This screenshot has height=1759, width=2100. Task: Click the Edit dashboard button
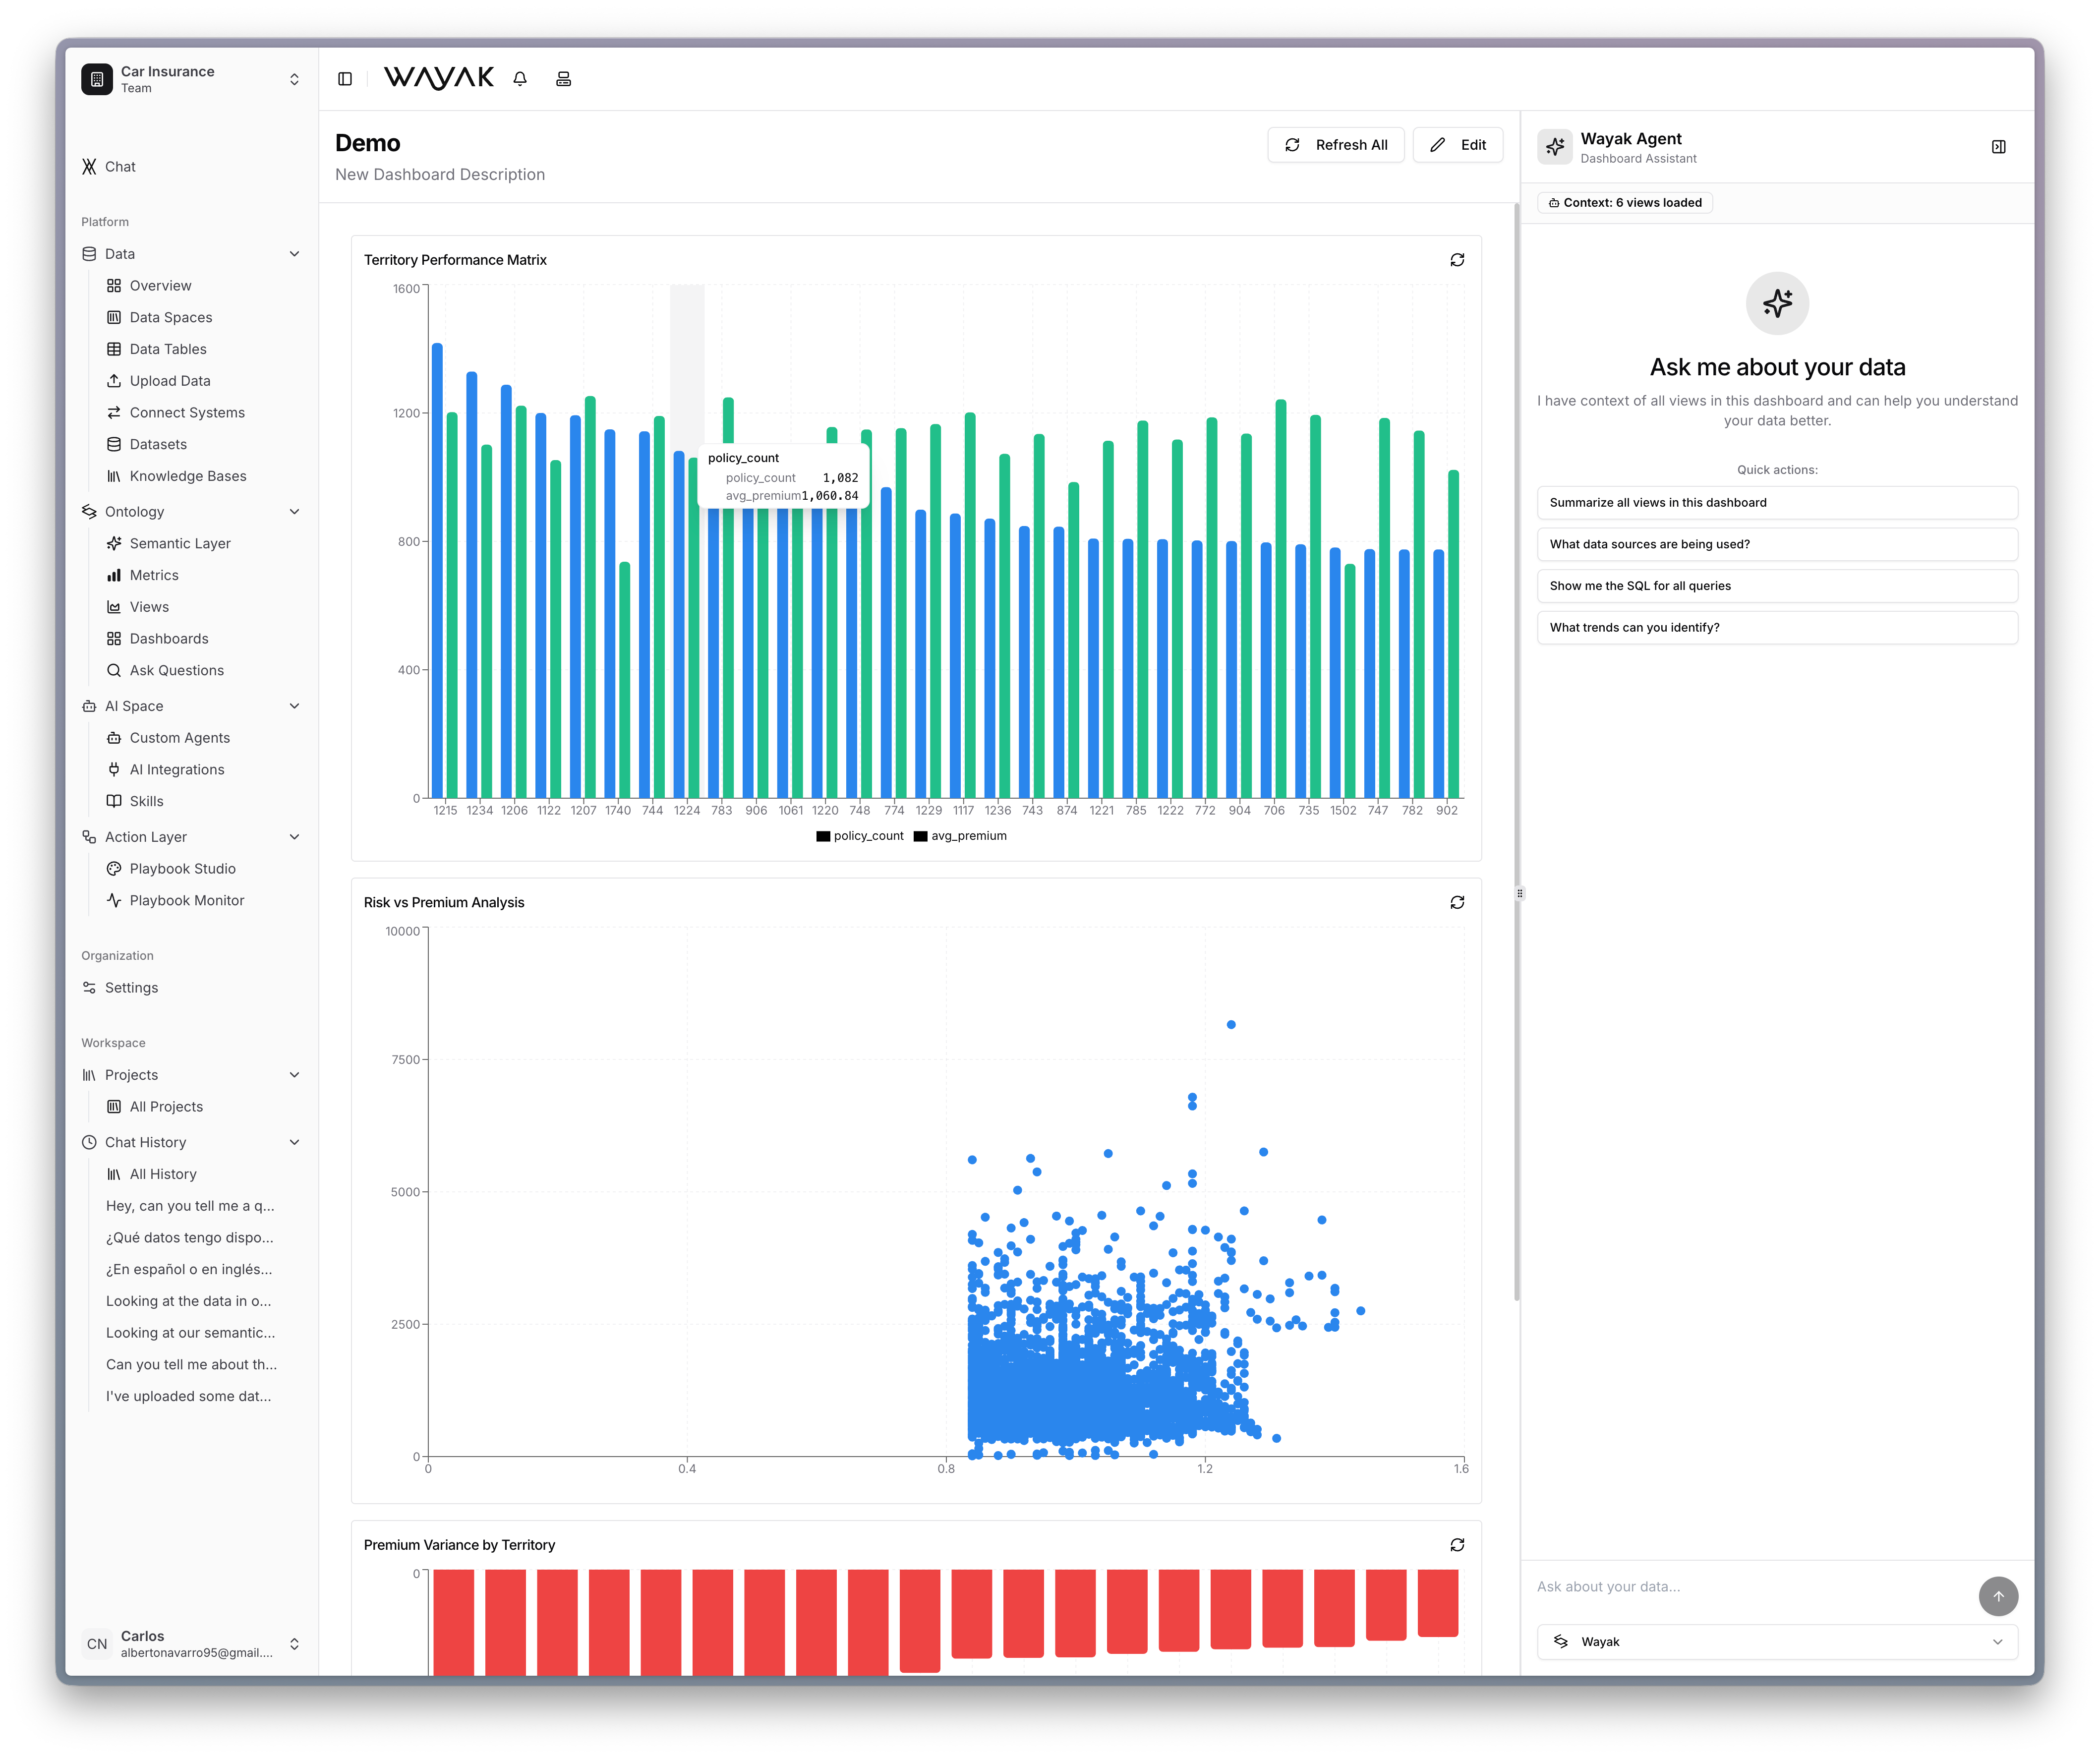tap(1457, 145)
